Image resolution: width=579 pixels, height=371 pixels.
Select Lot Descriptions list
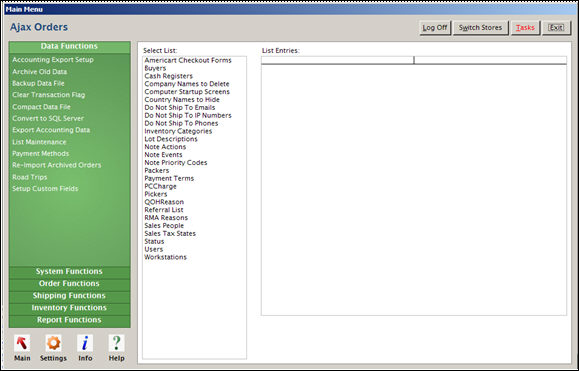point(171,139)
